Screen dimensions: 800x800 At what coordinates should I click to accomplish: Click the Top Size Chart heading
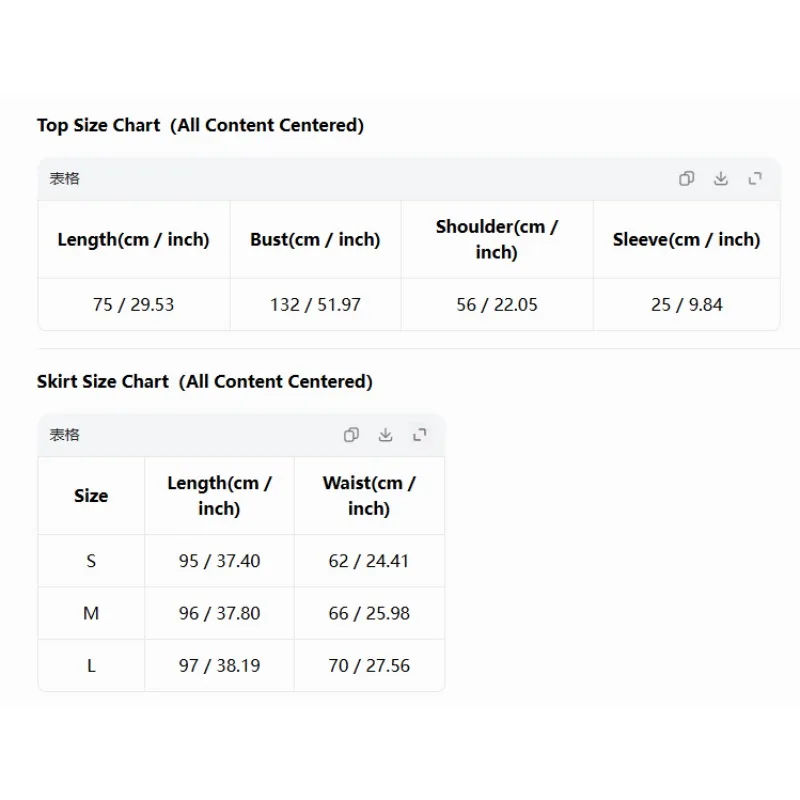coord(200,125)
